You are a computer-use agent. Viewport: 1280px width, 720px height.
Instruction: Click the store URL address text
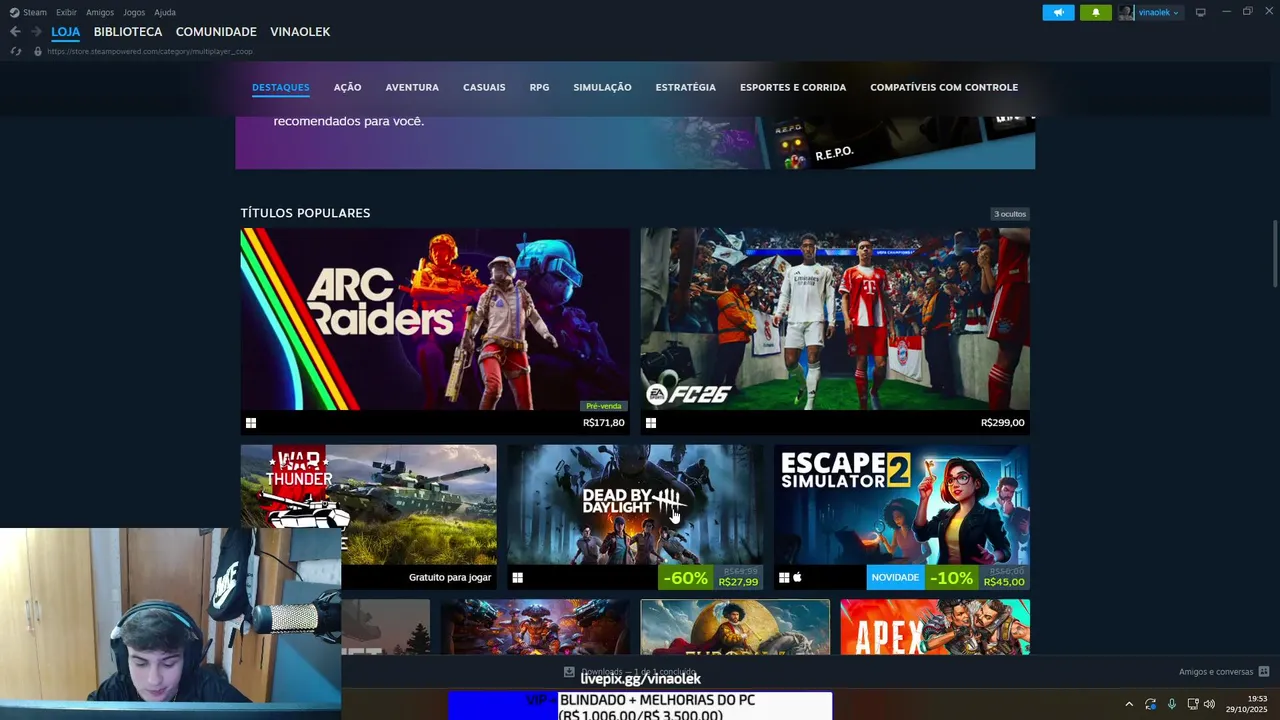coord(149,51)
